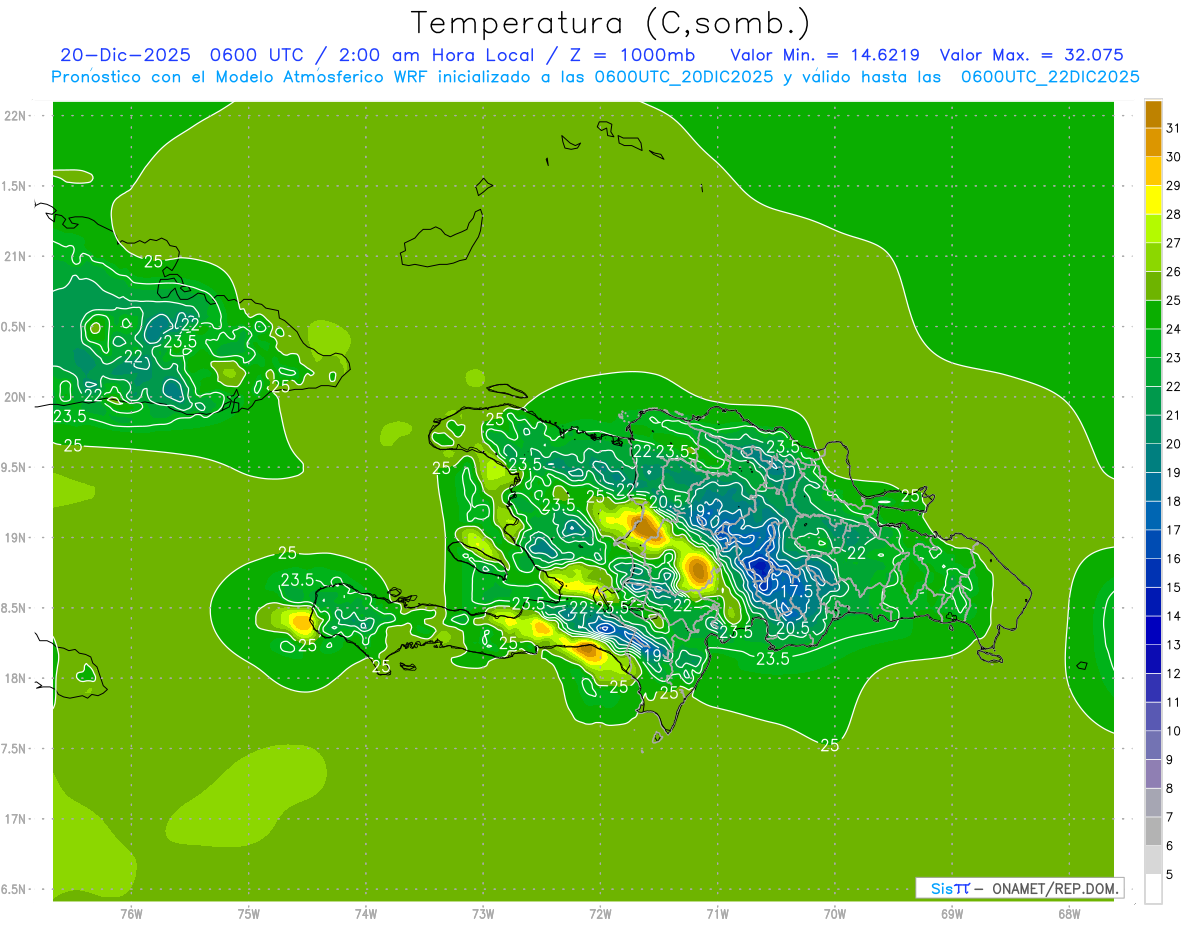Click the '73W' longitude axis label
Image resolution: width=1200 pixels, height=927 pixels.
(x=483, y=914)
